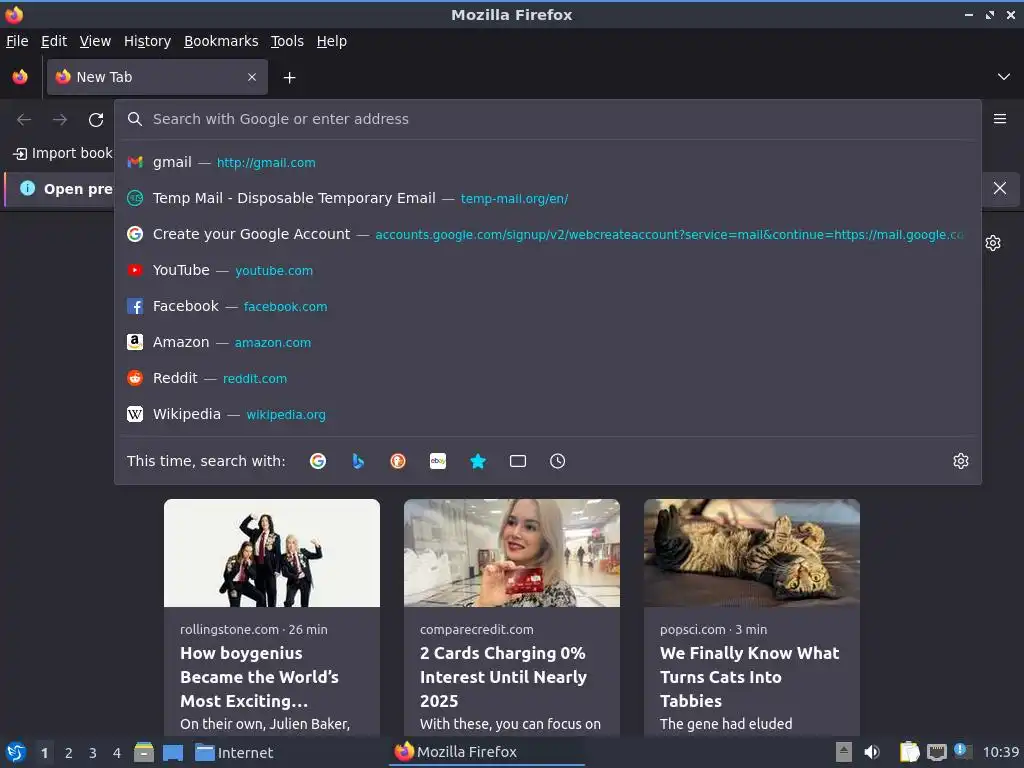Viewport: 1024px width, 768px height.
Task: Pick the Reddit suggestion
Action: point(547,377)
